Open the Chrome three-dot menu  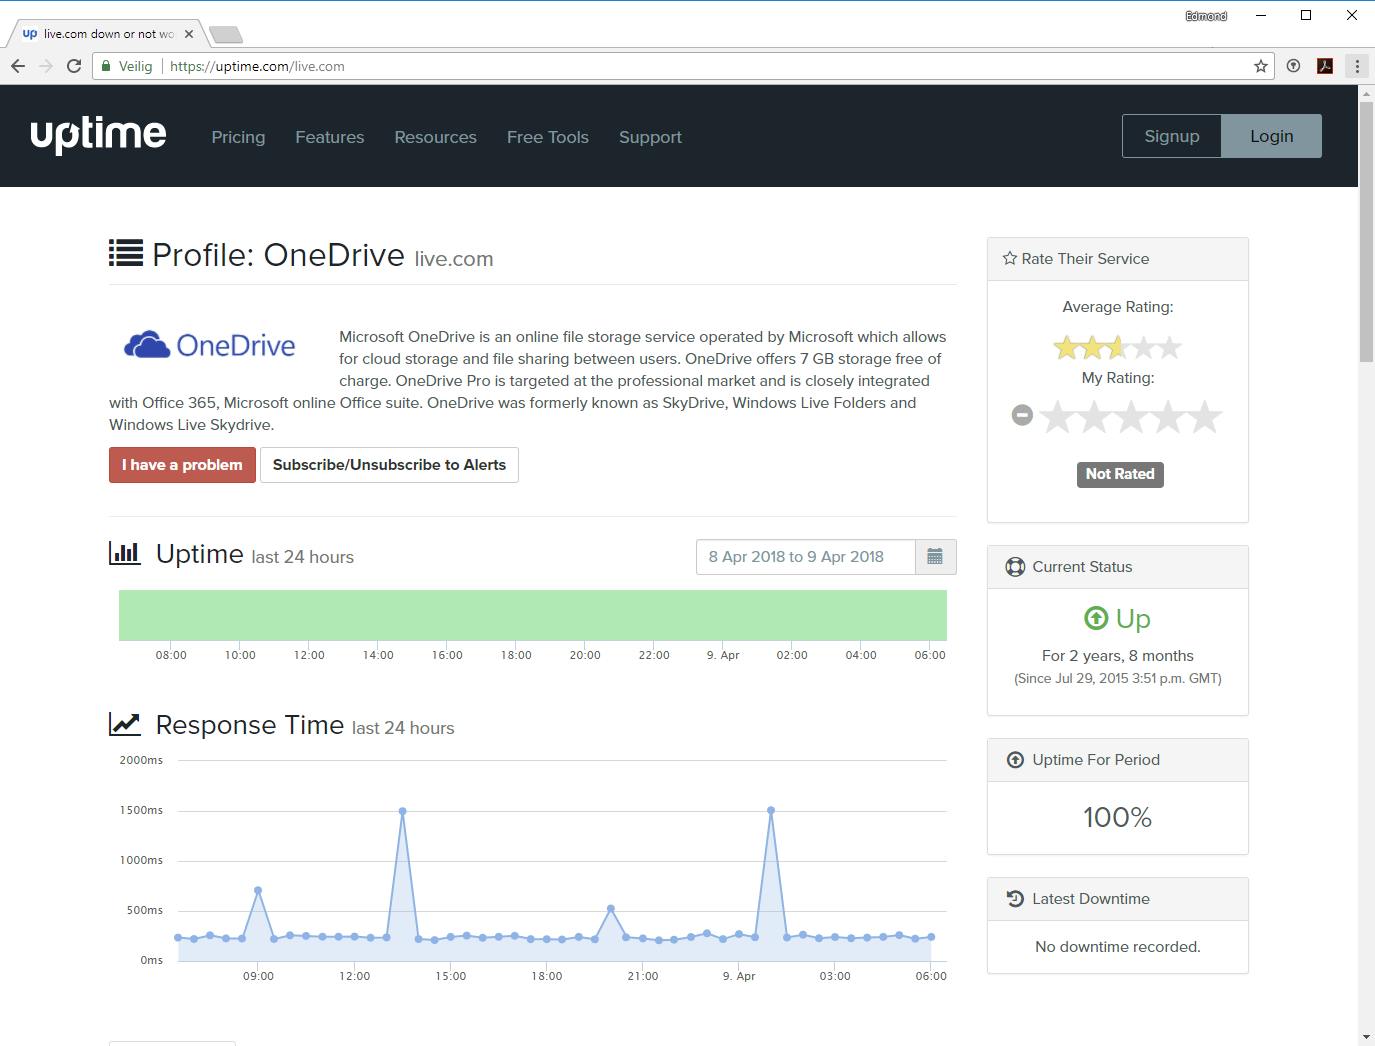(1357, 66)
